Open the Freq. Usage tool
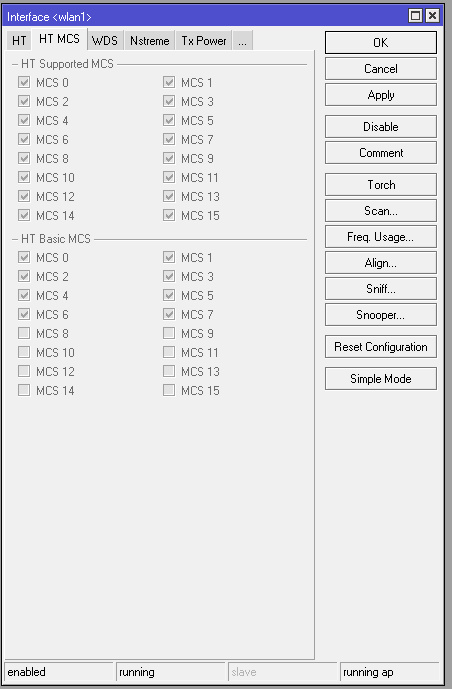Screen dimensions: 452x689 pos(380,237)
